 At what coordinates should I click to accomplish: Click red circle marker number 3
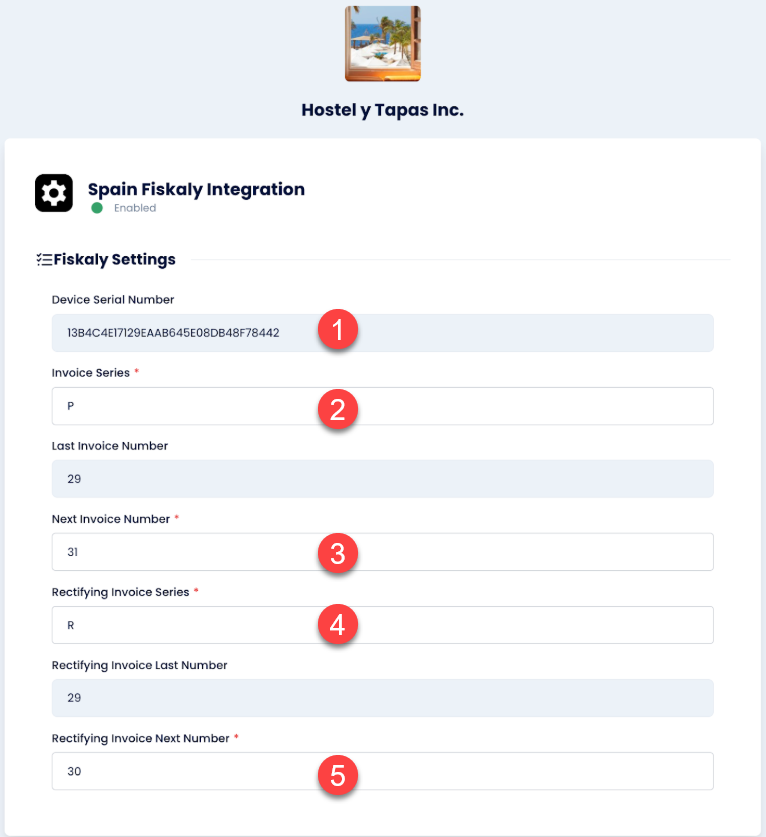pos(337,552)
